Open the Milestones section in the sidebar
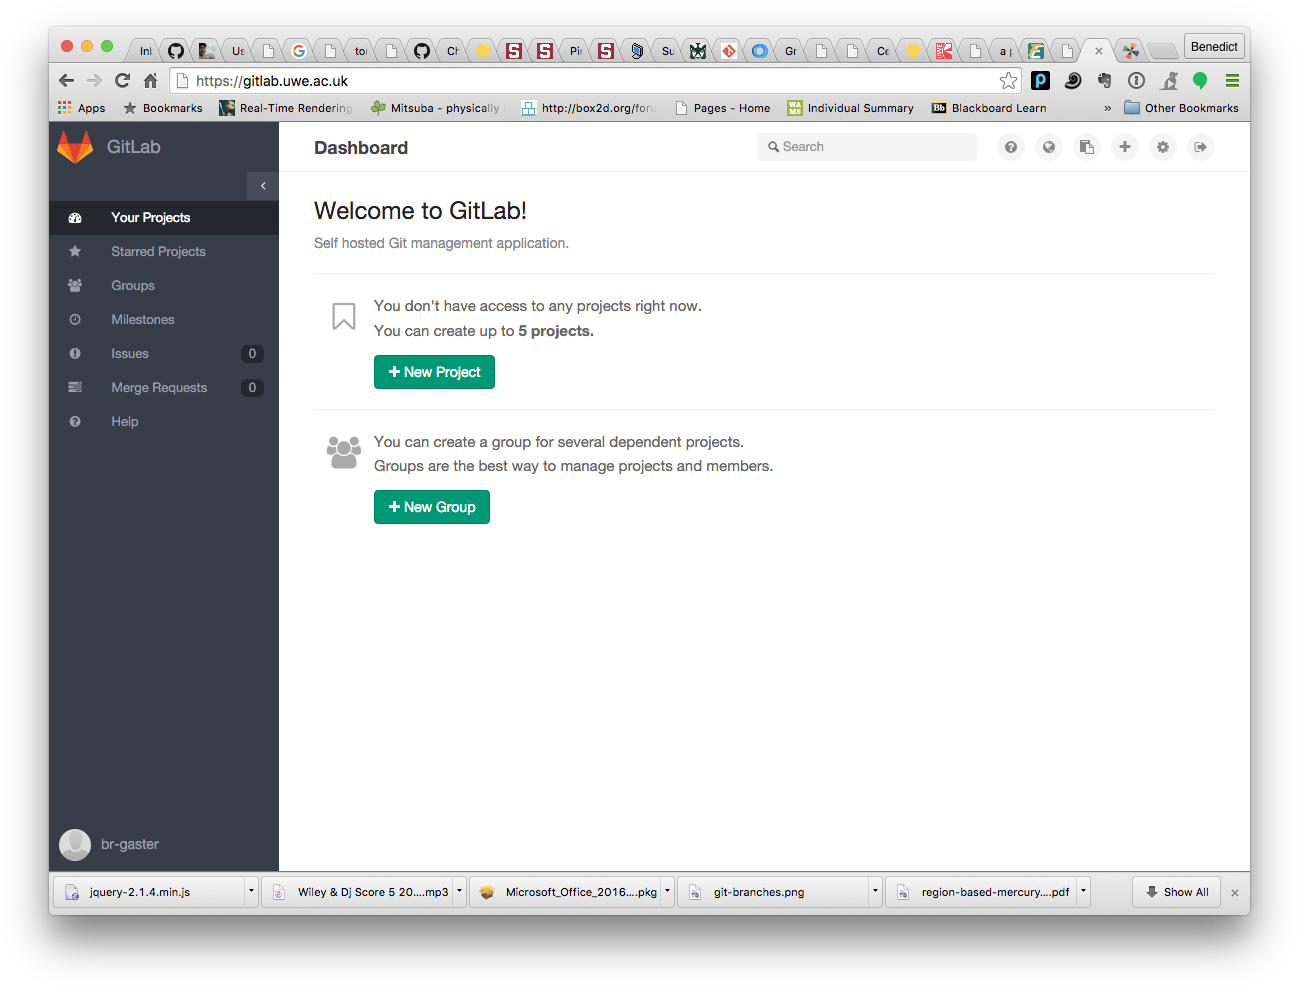Image resolution: width=1298 pixels, height=989 pixels. coord(141,319)
